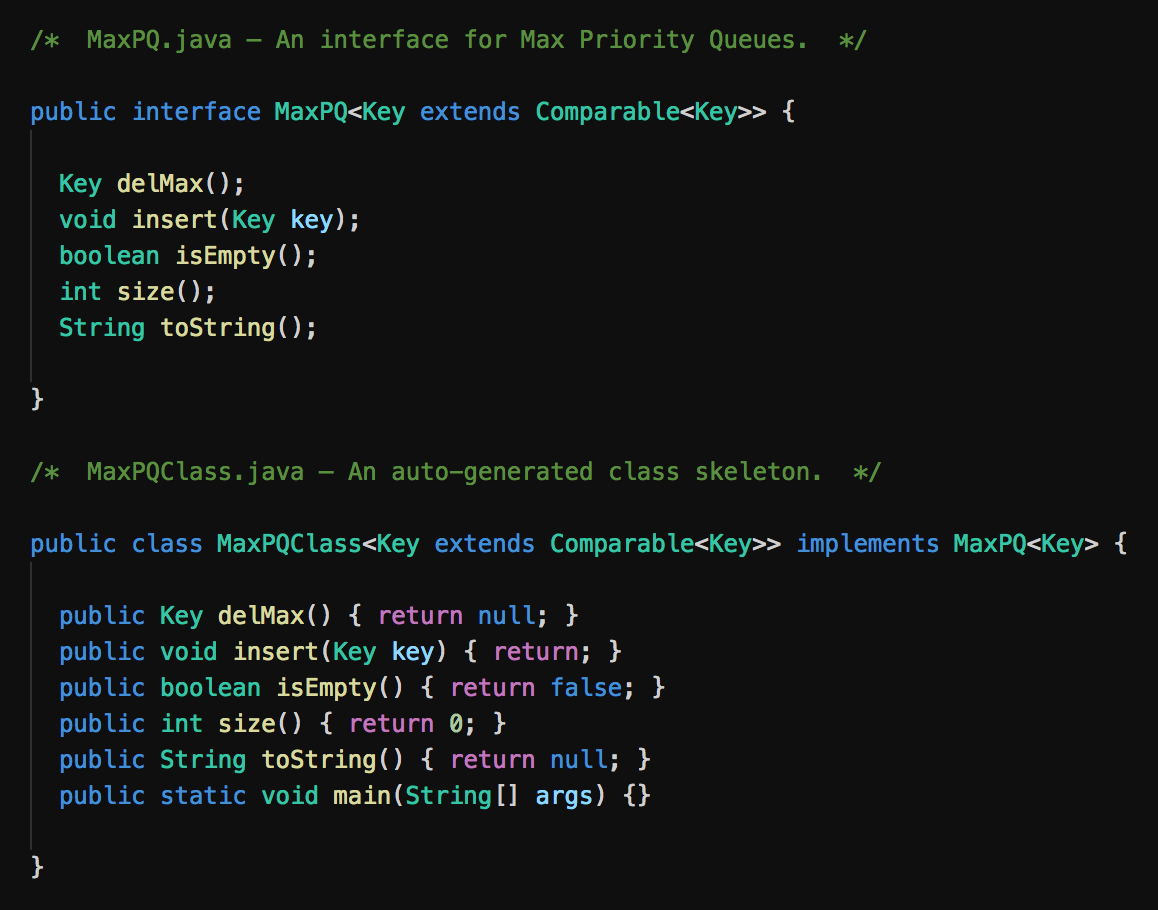Click the 'static' keyword in main method
Screen dimensions: 1158x910
click(x=203, y=796)
